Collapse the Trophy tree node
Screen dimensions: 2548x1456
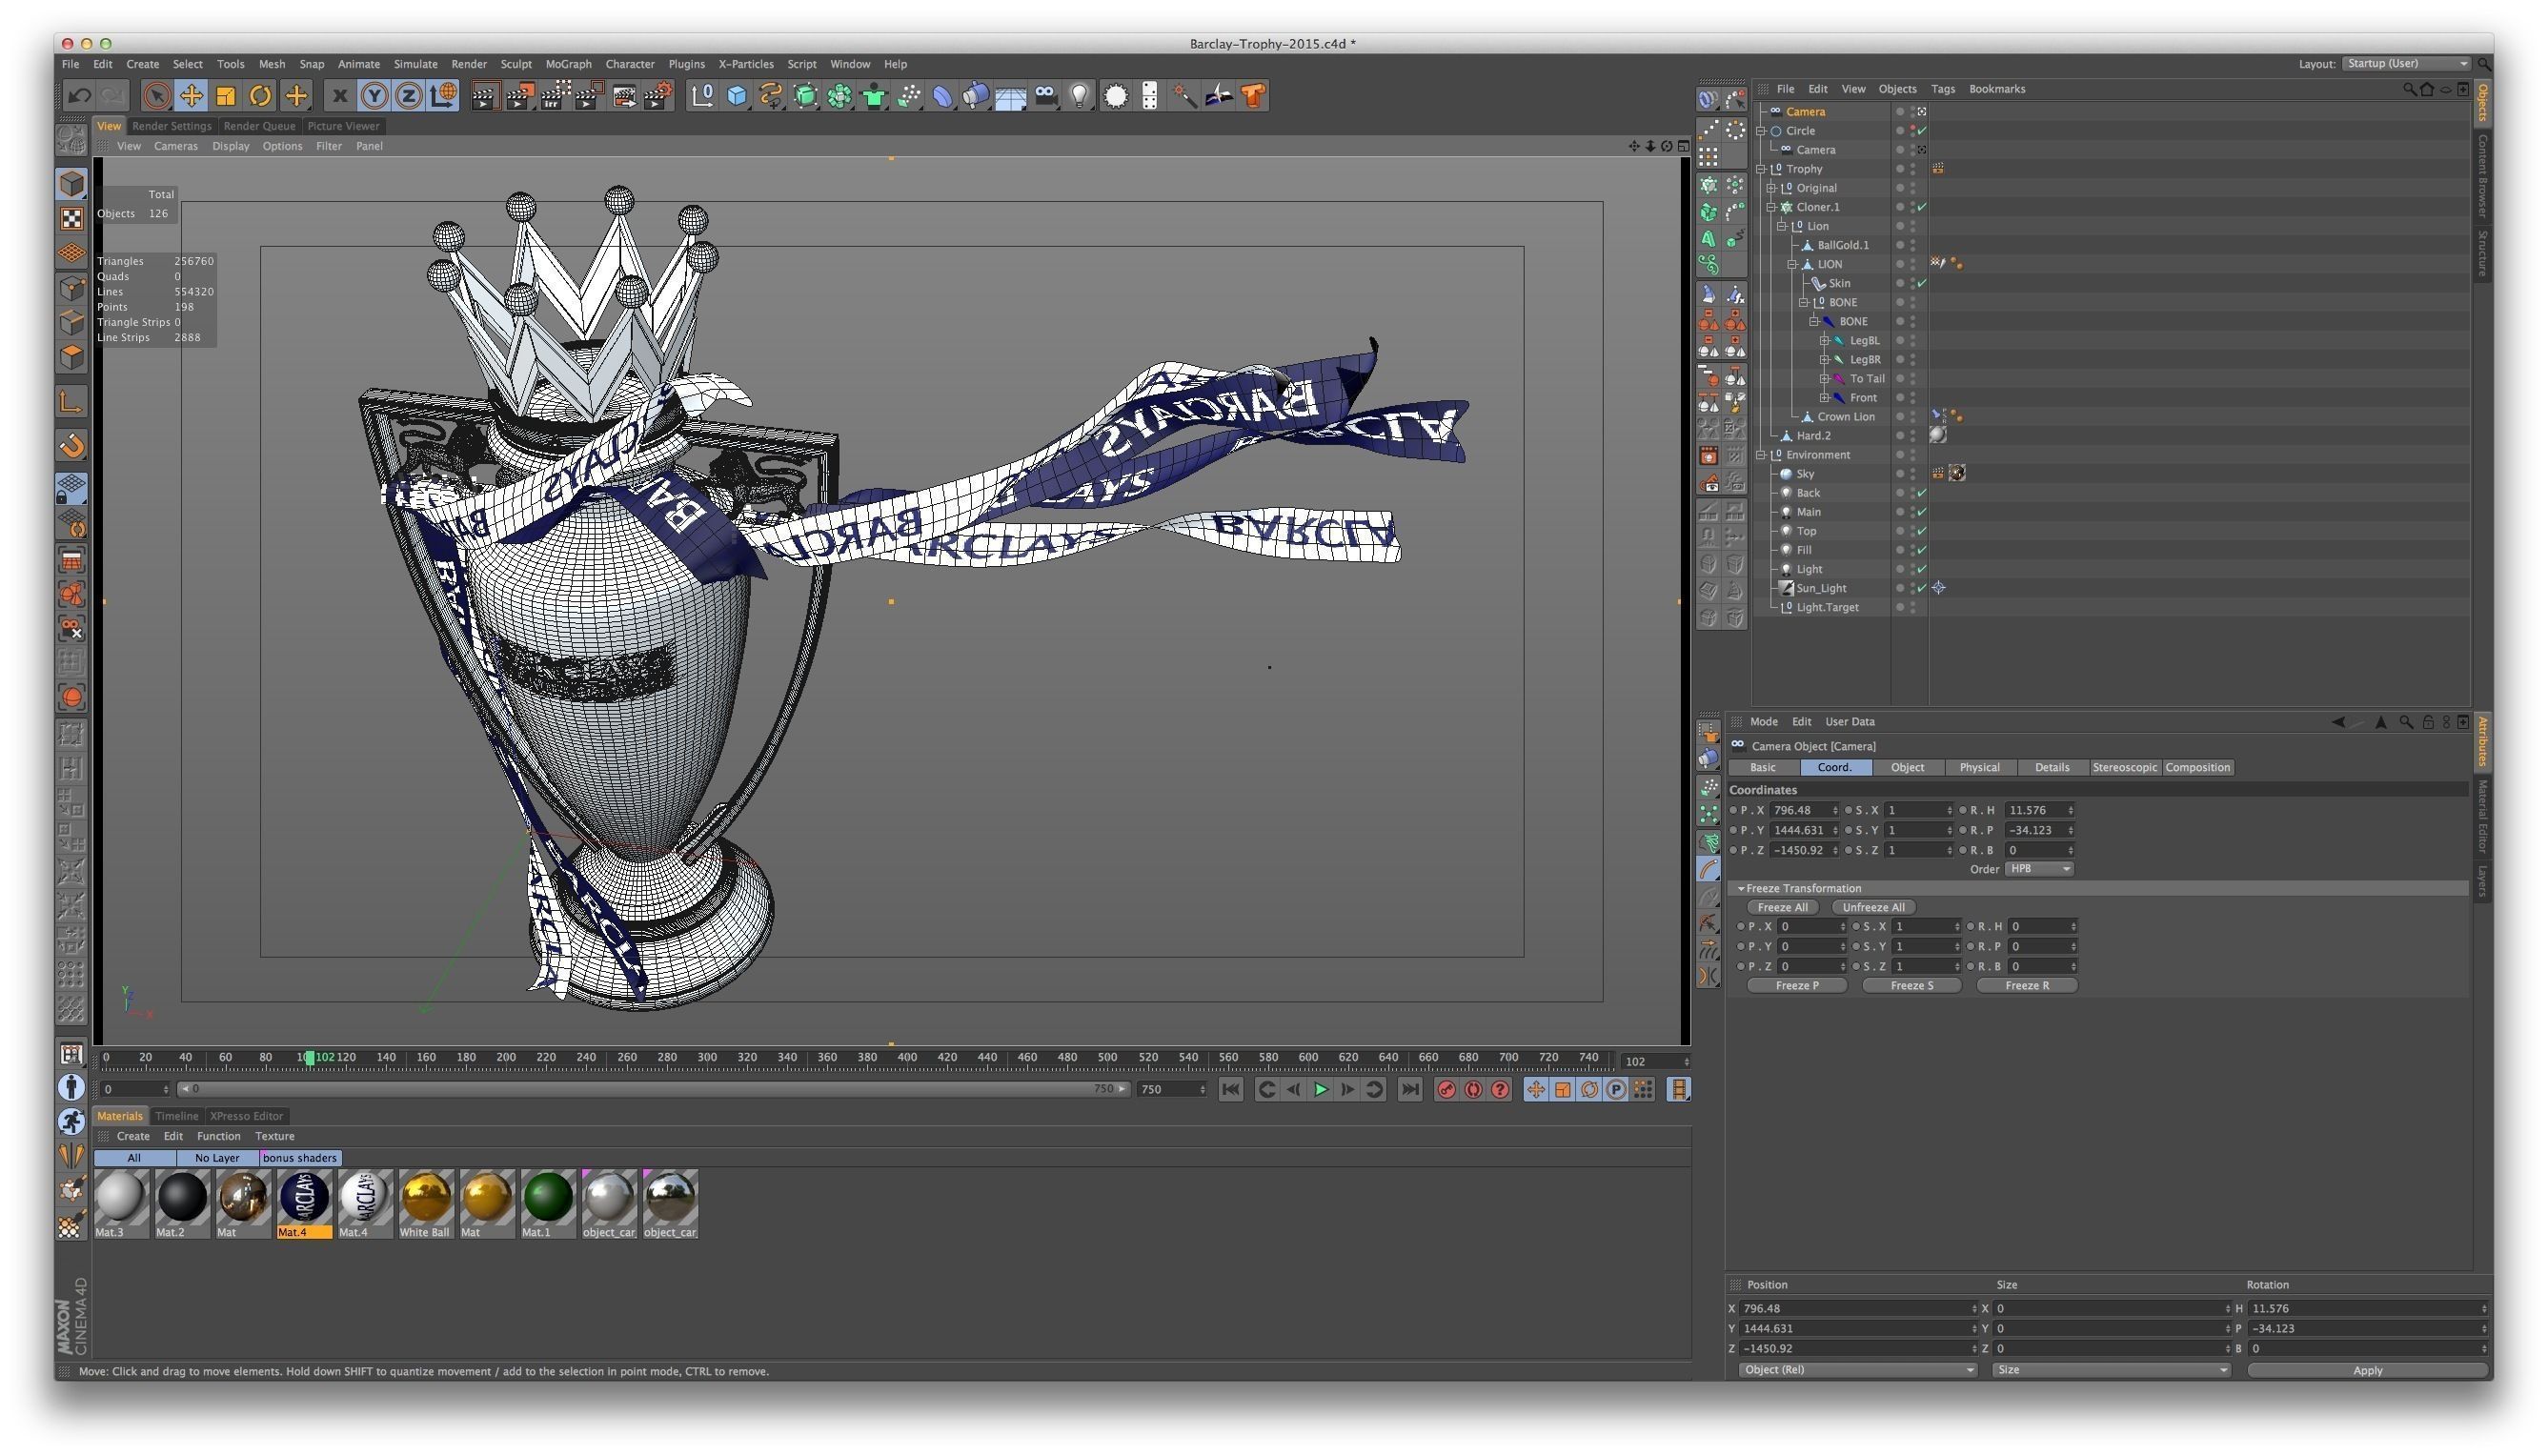tap(1762, 169)
